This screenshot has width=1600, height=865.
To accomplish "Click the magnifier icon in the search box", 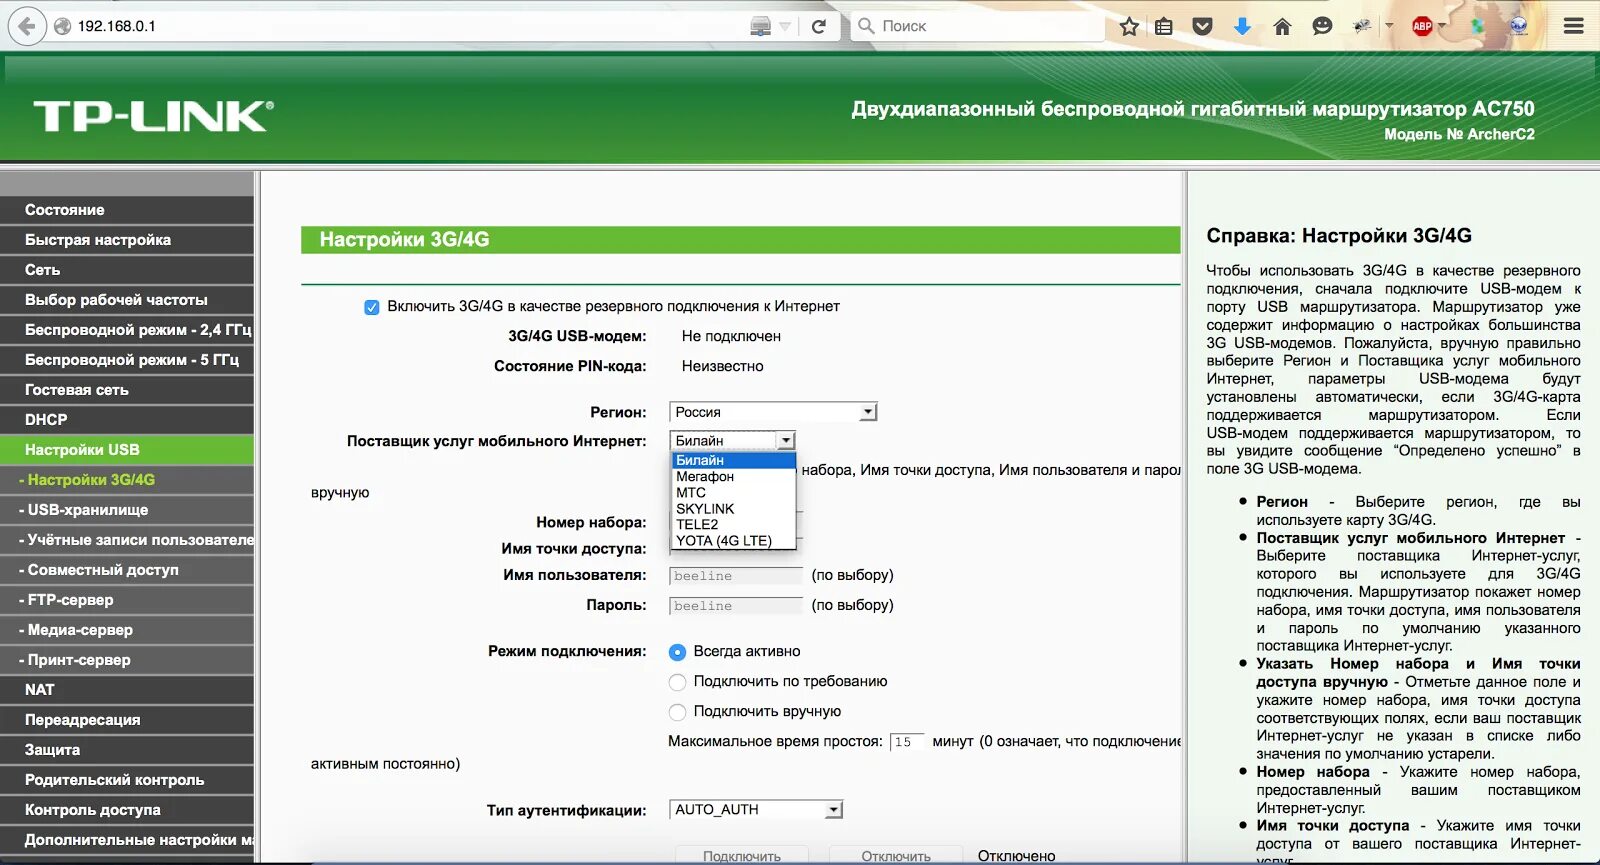I will tap(866, 26).
